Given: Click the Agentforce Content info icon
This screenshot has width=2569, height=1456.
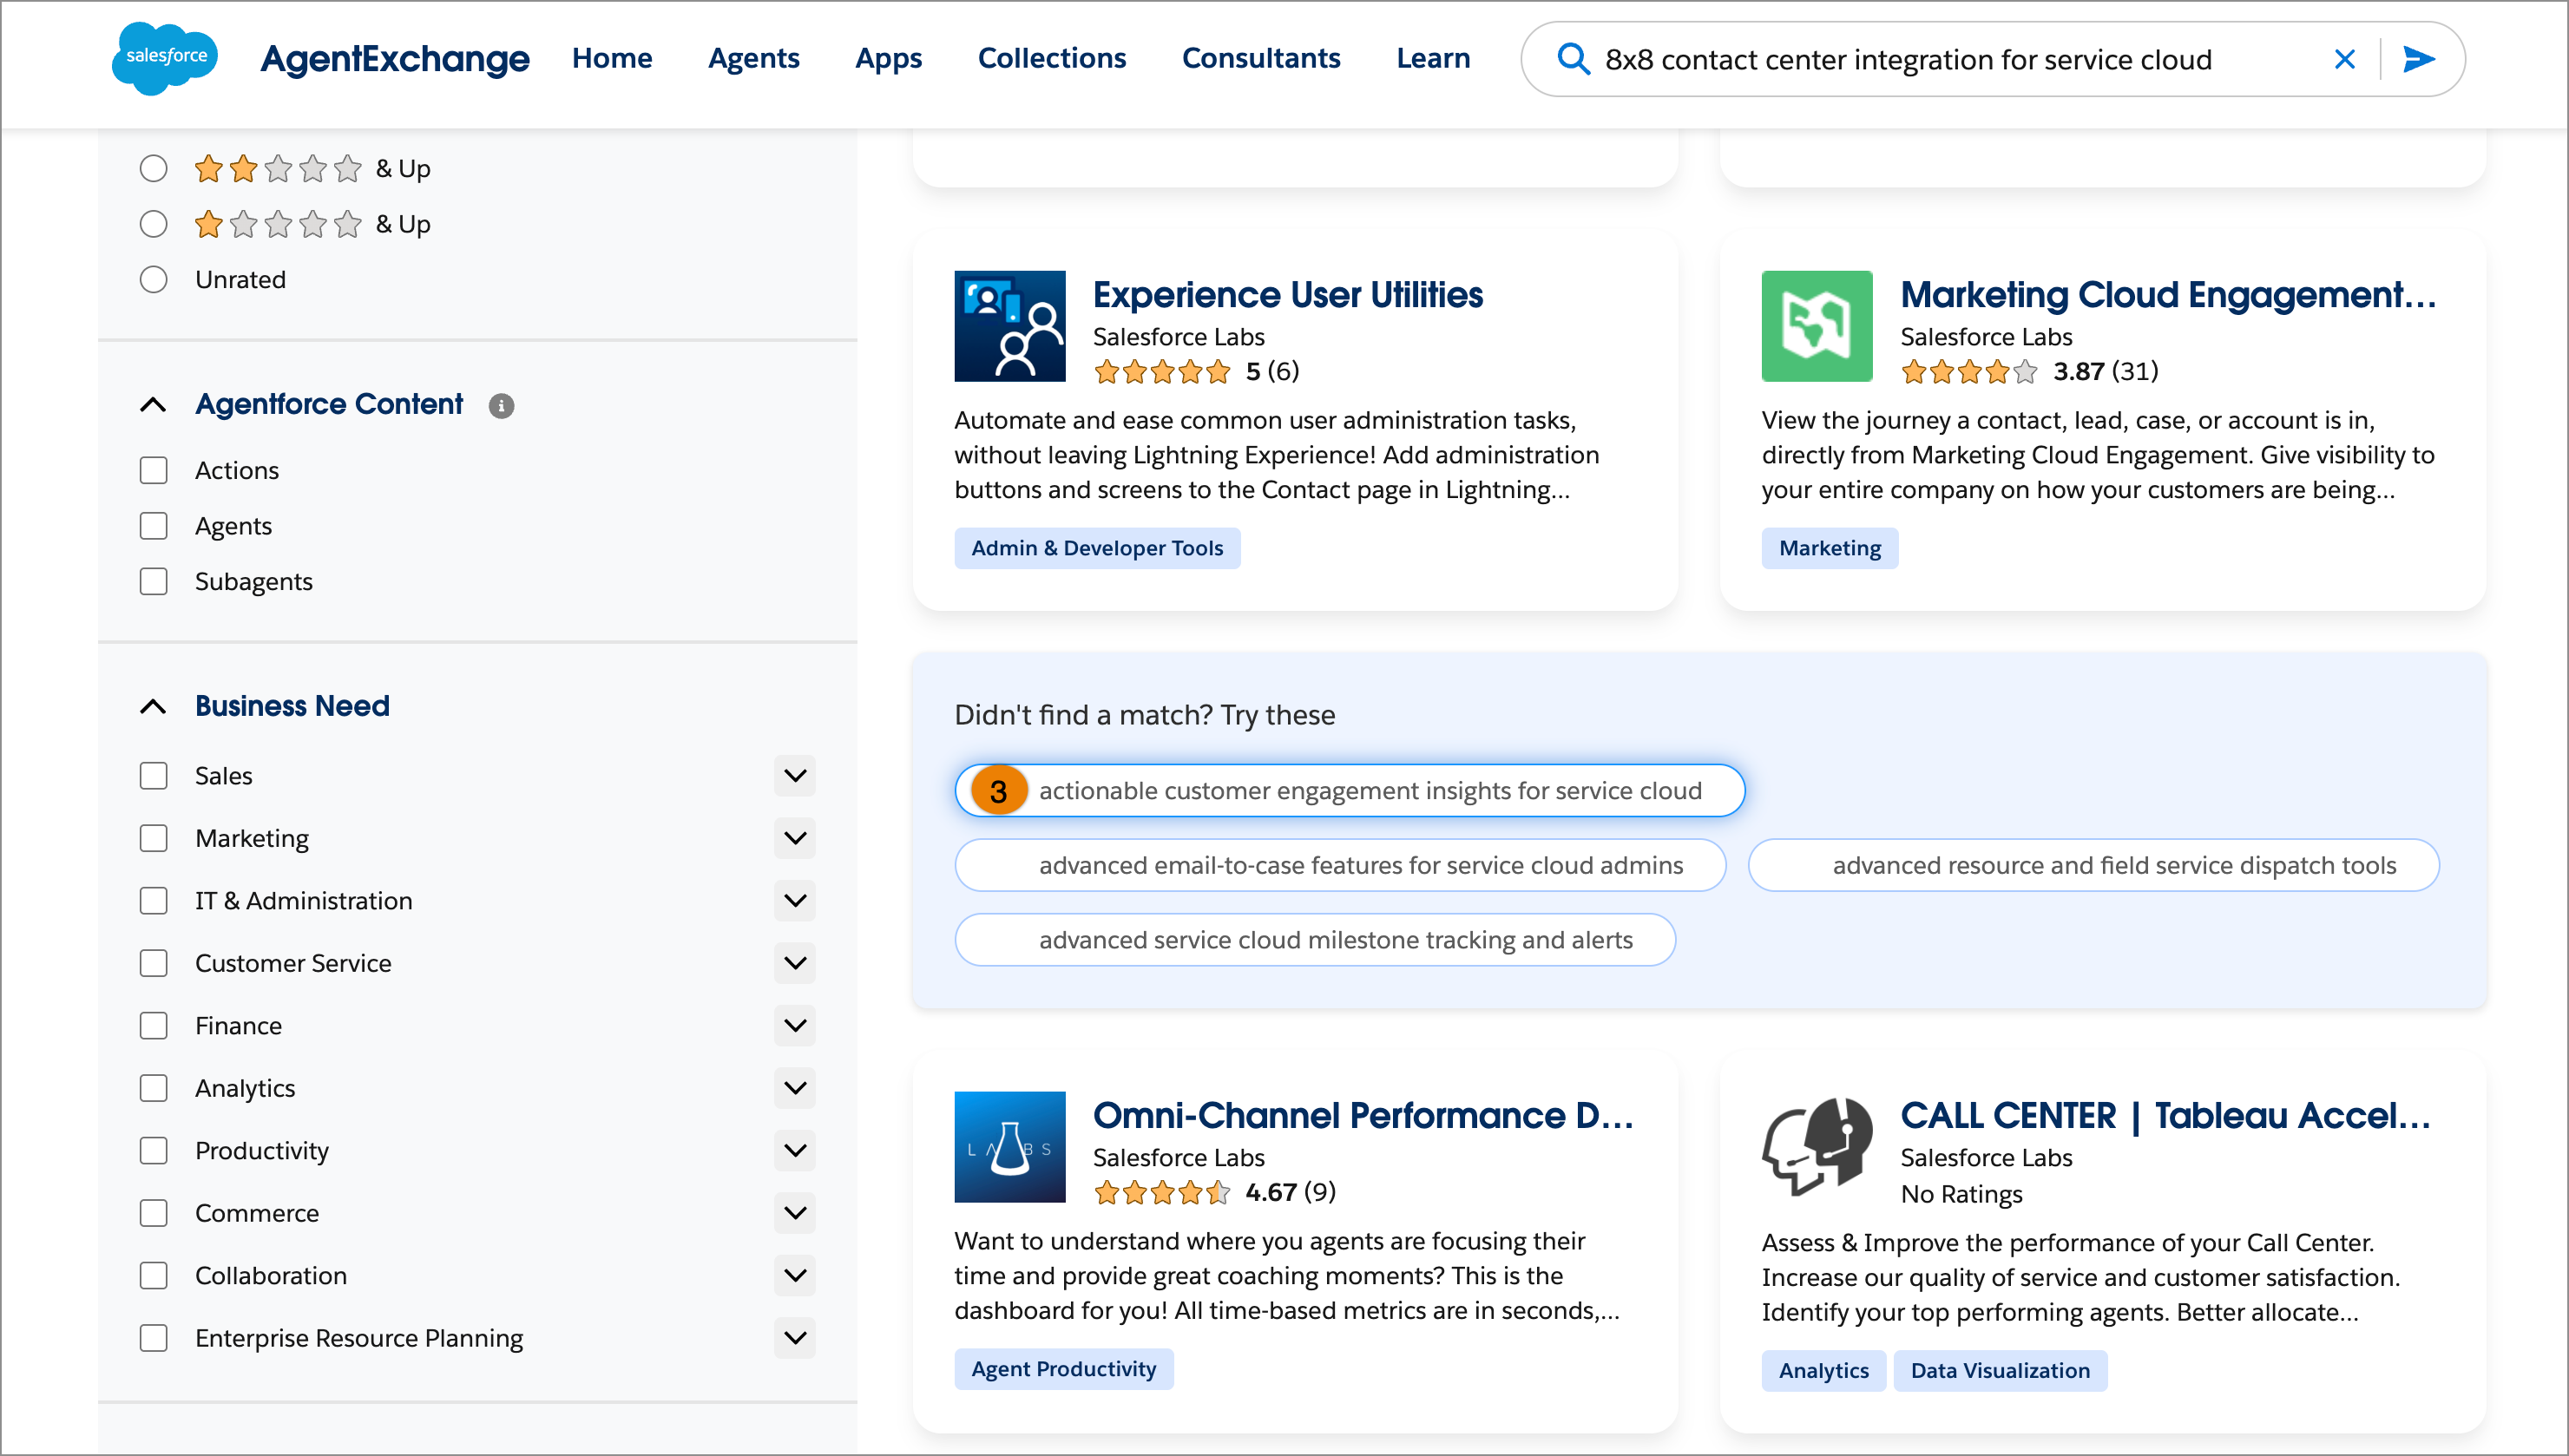Looking at the screenshot, I should 501,405.
